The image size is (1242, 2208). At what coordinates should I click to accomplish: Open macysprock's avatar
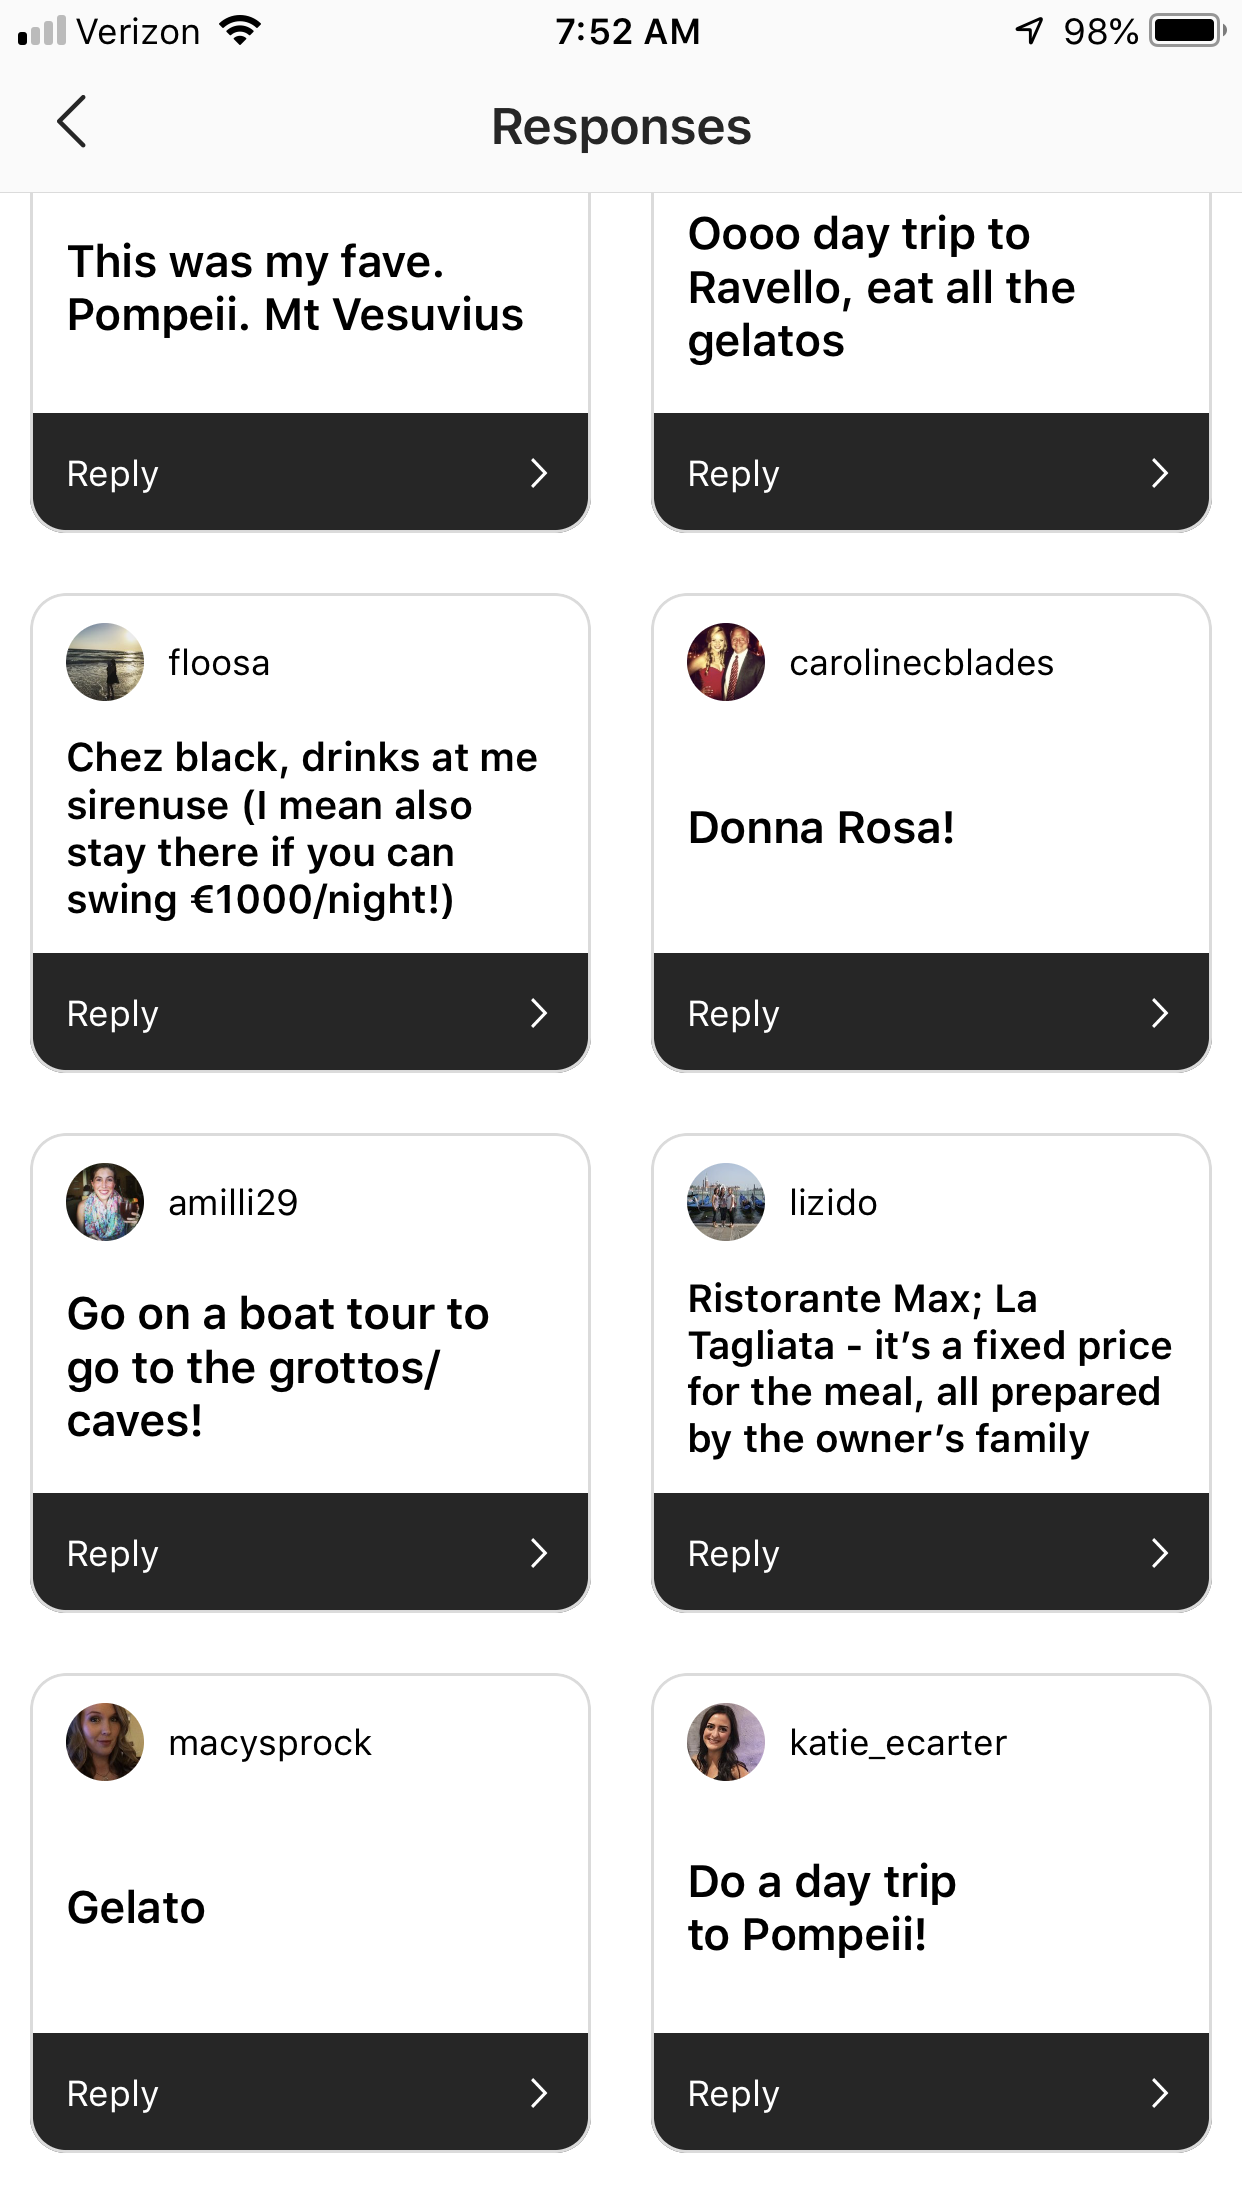coord(105,1742)
